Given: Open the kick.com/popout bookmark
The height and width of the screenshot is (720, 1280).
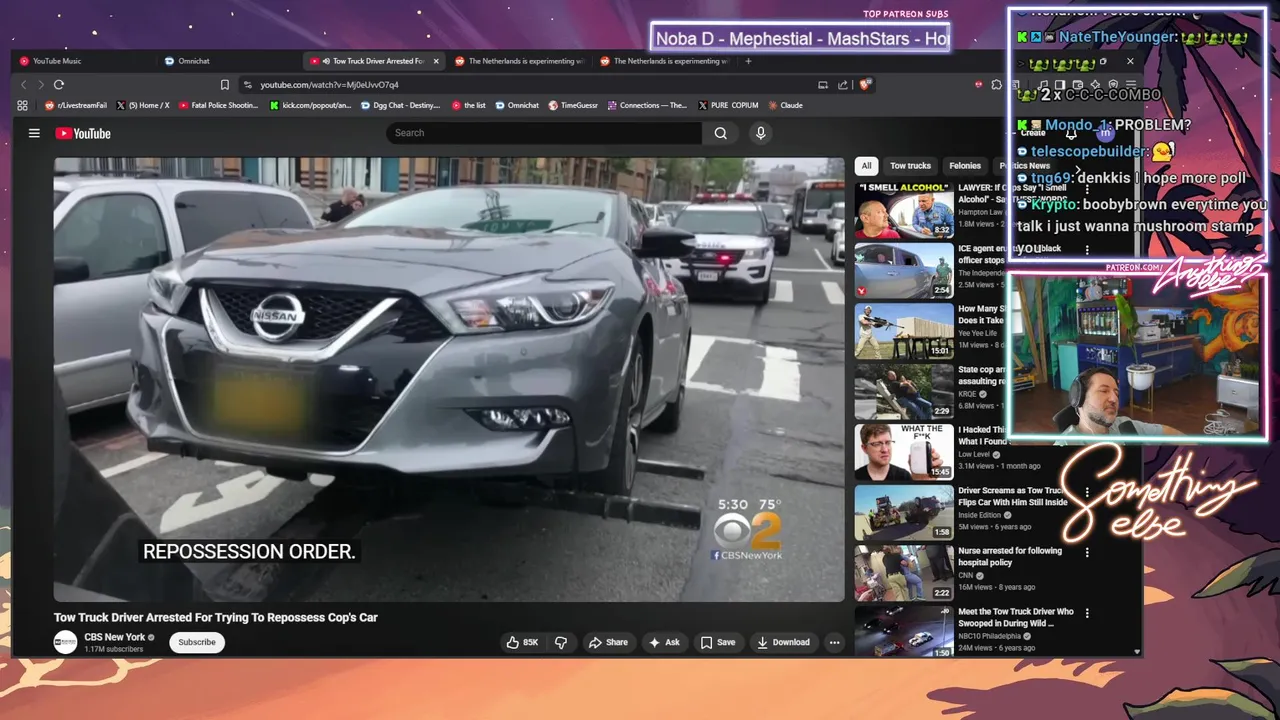Looking at the screenshot, I should [x=311, y=105].
